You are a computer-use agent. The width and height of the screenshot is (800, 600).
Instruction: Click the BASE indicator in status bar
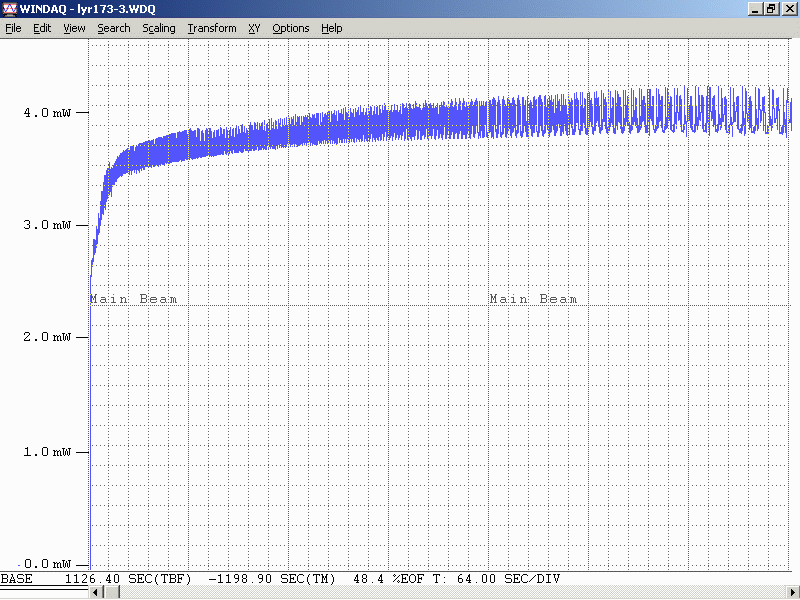pyautogui.click(x=16, y=579)
